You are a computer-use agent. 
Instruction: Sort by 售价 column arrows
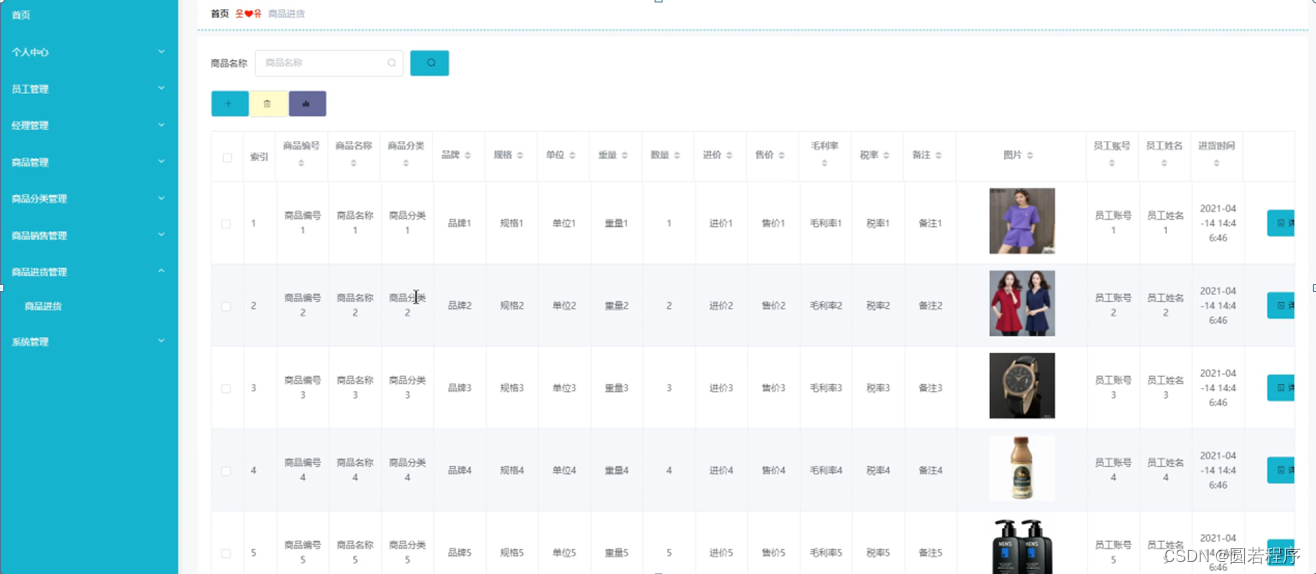tap(782, 155)
